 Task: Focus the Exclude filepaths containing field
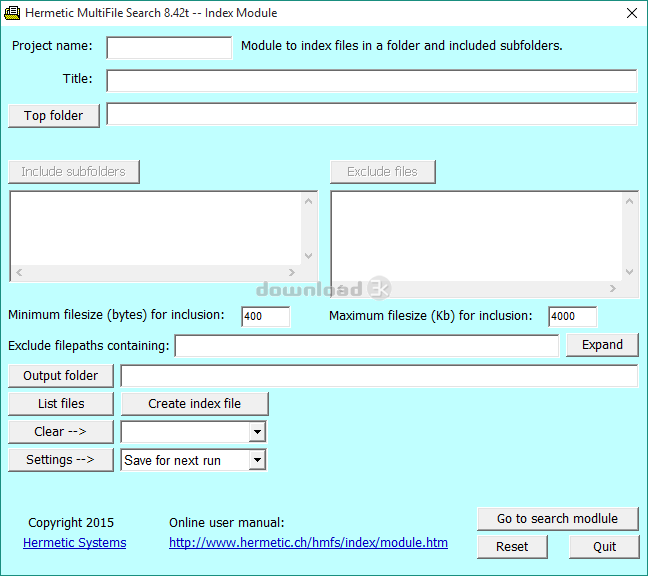(x=367, y=346)
